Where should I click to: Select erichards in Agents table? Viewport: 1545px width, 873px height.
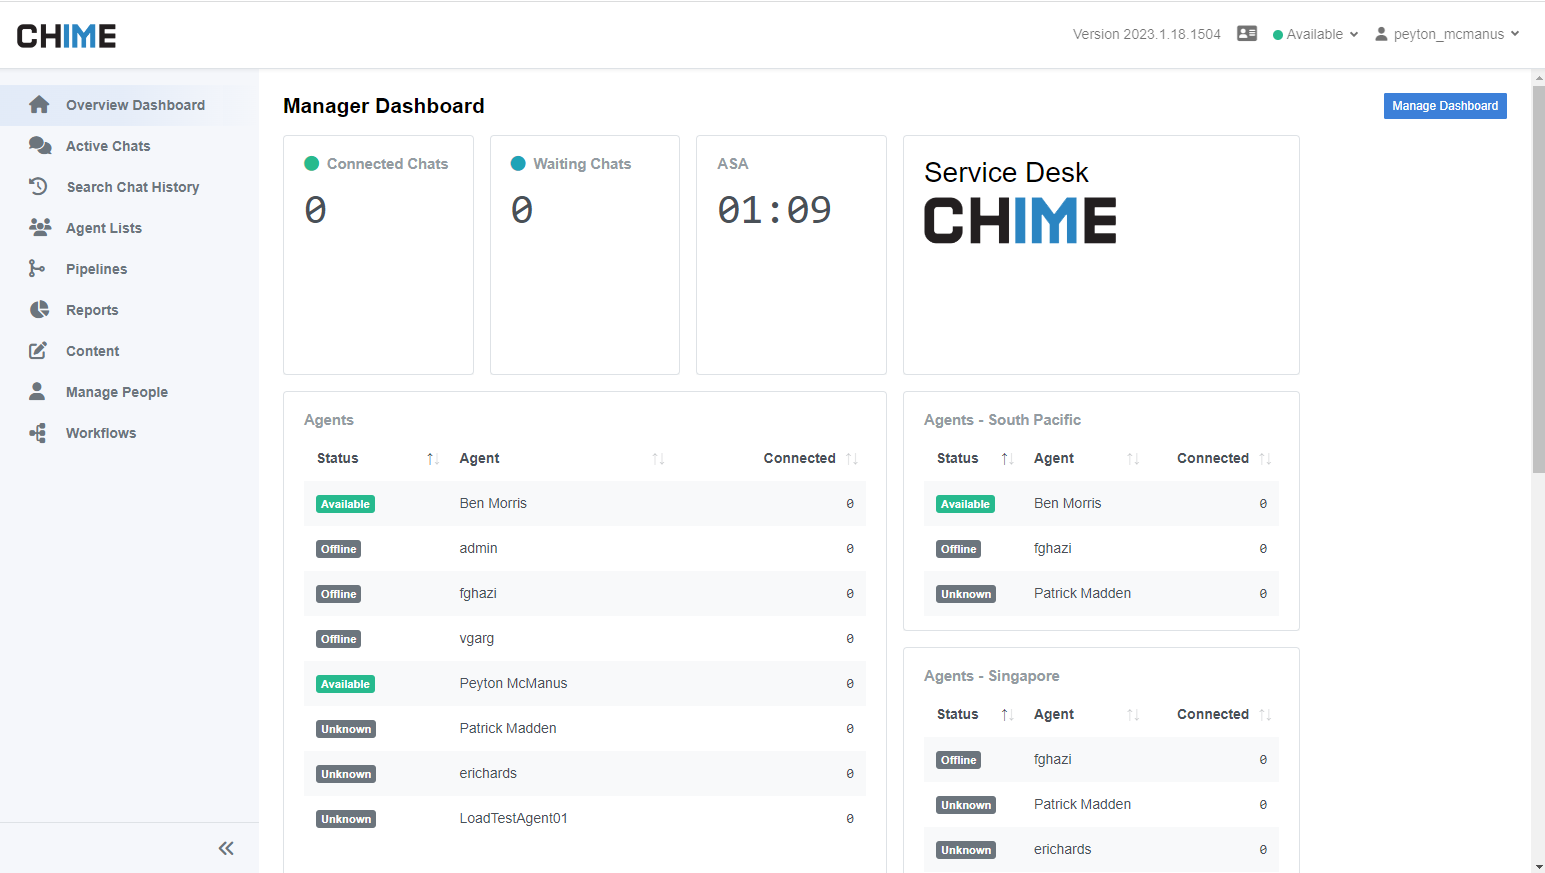point(585,774)
